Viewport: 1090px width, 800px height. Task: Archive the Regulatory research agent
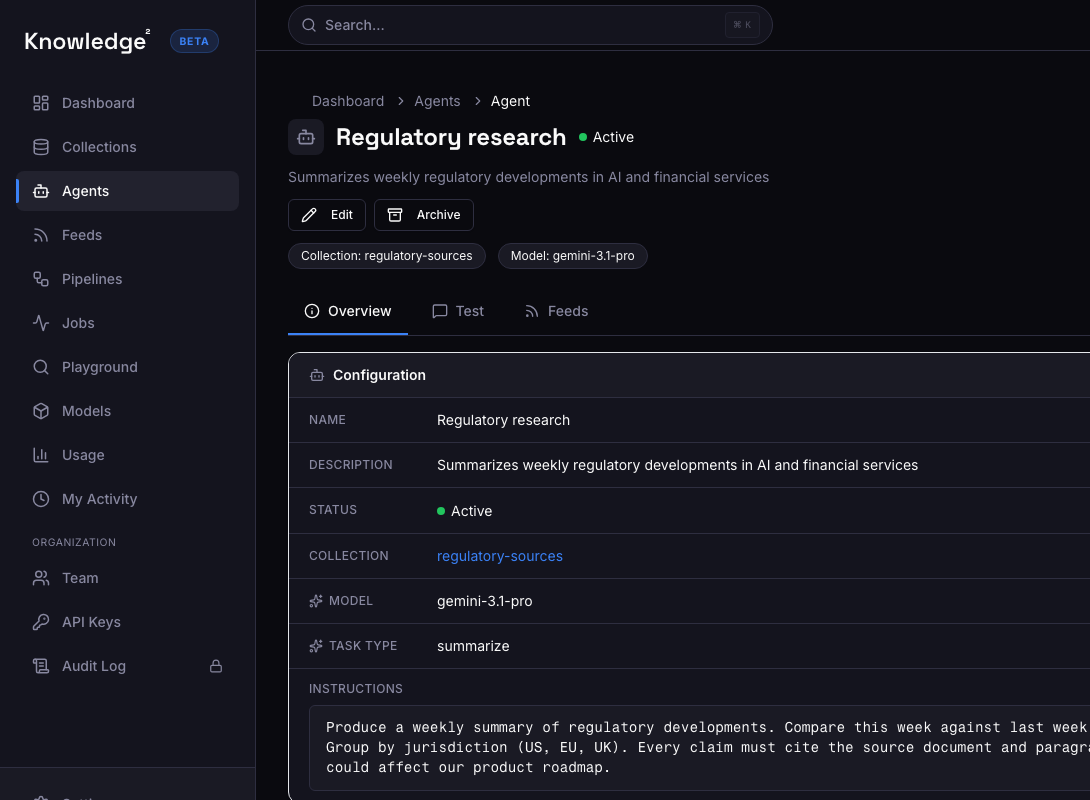tap(424, 215)
